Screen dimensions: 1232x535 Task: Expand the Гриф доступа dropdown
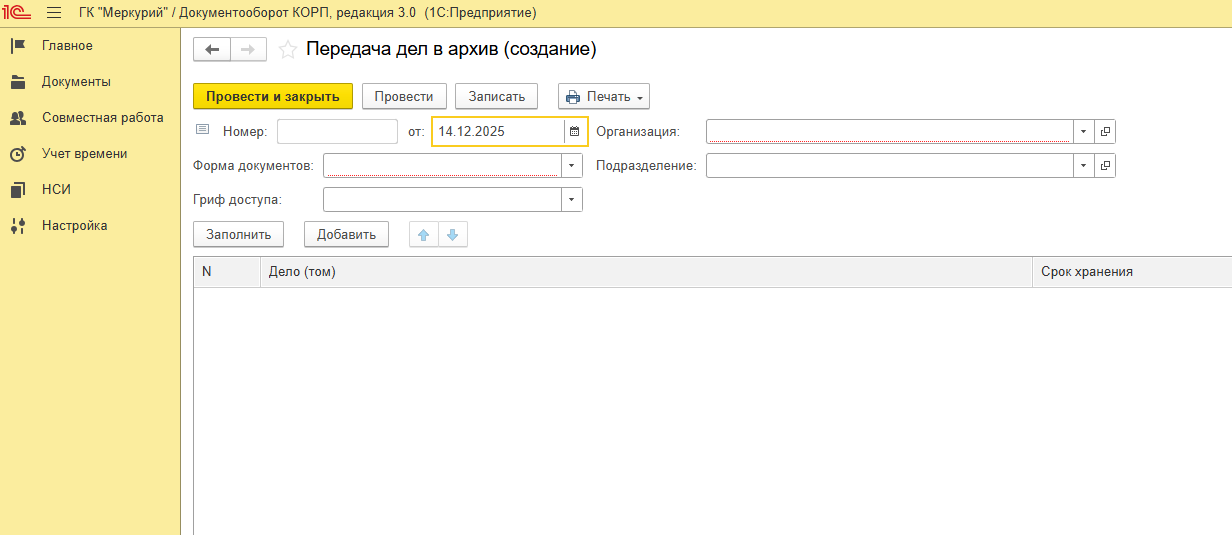point(571,200)
